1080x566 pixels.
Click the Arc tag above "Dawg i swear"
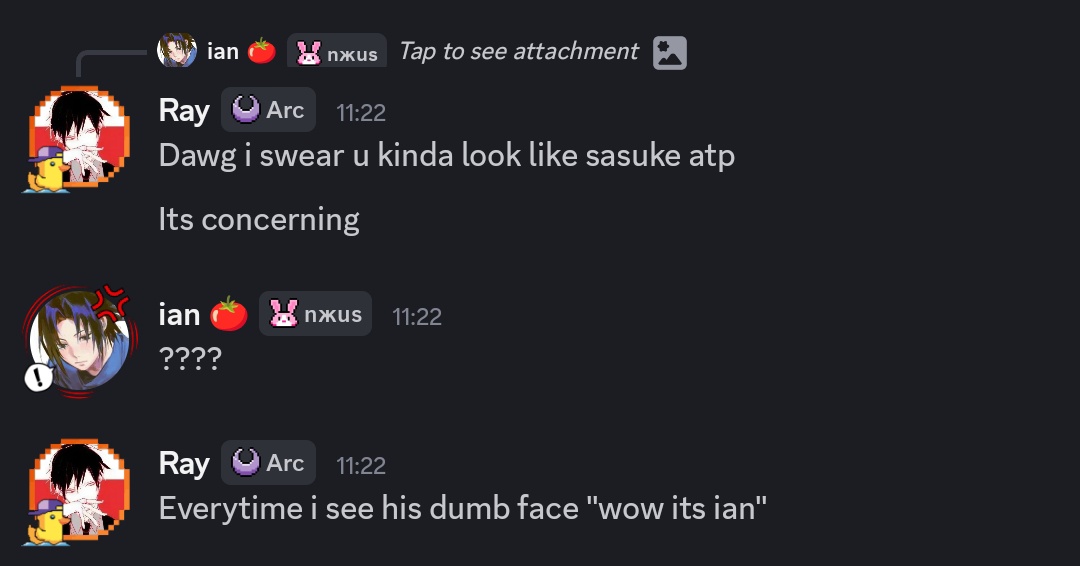pyautogui.click(x=268, y=110)
